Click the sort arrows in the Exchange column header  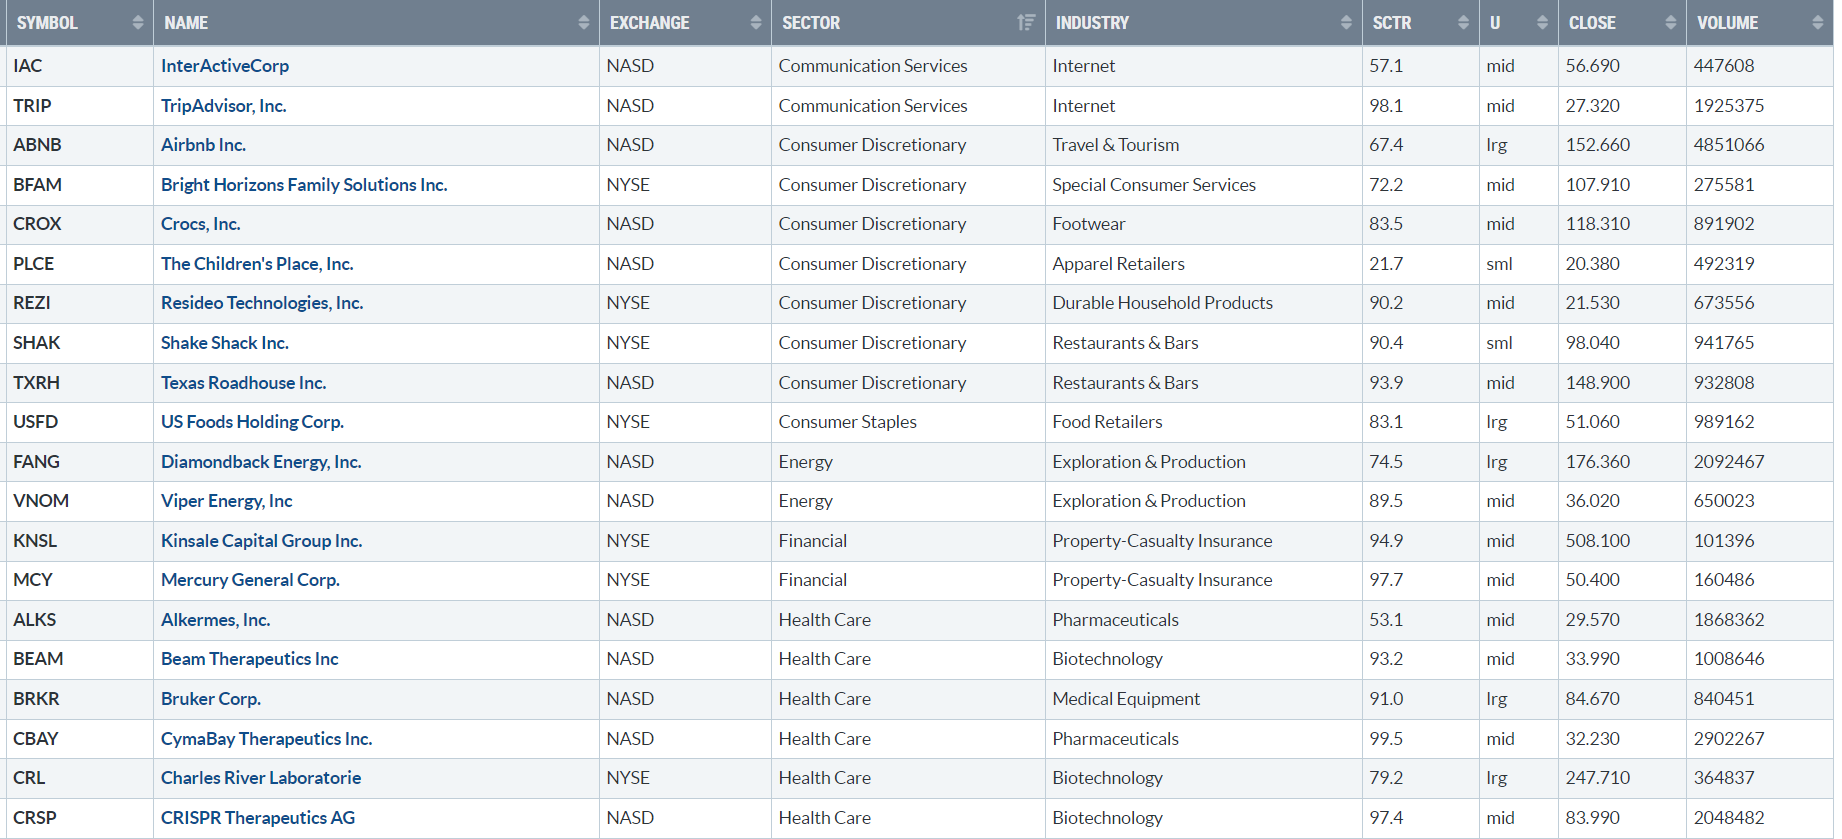(755, 23)
